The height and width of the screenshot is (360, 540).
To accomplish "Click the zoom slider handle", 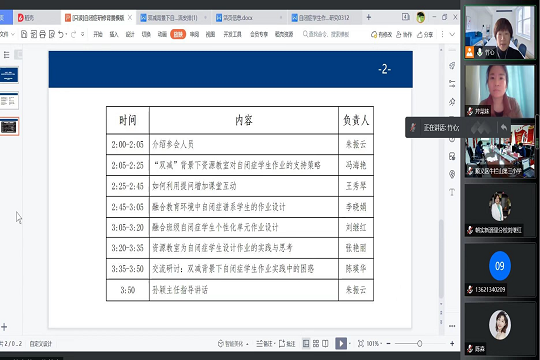I will 419,343.
